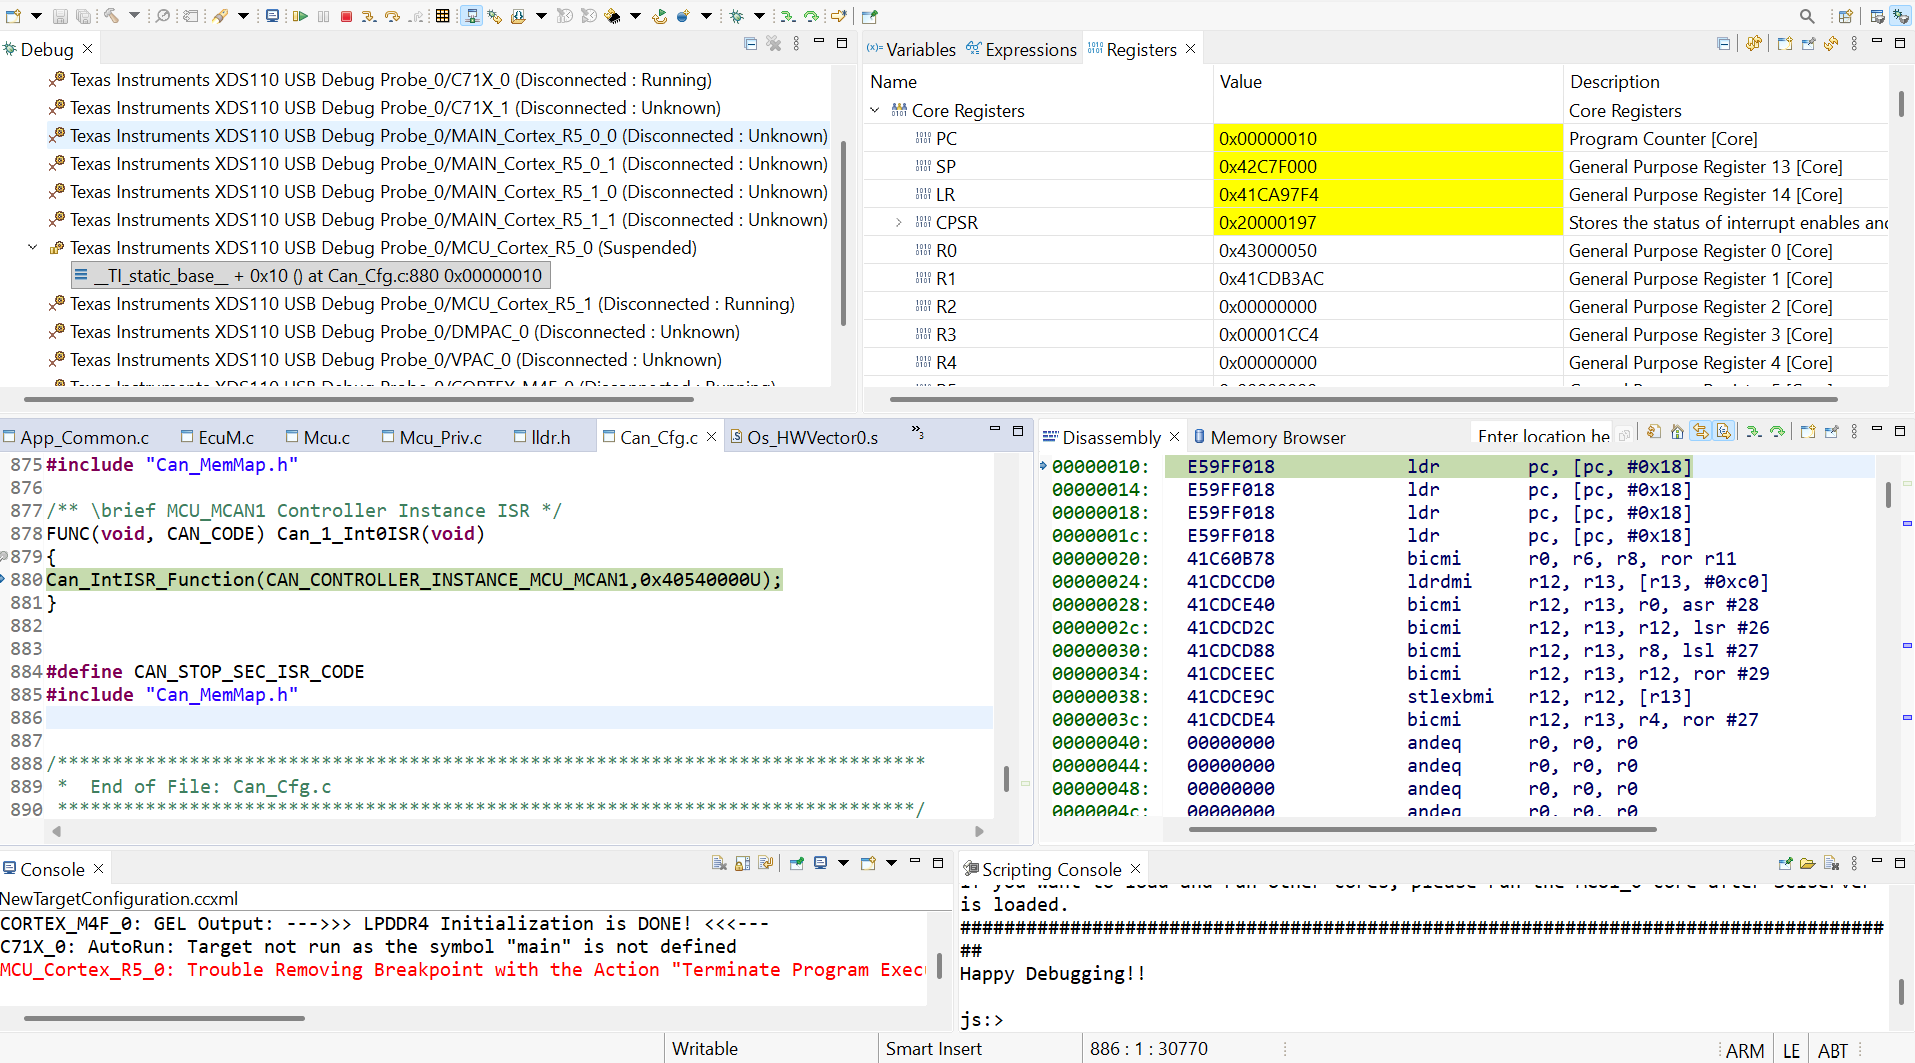The width and height of the screenshot is (1915, 1063).
Task: Open dropdown arrow next to Build hammer
Action: pos(134,16)
